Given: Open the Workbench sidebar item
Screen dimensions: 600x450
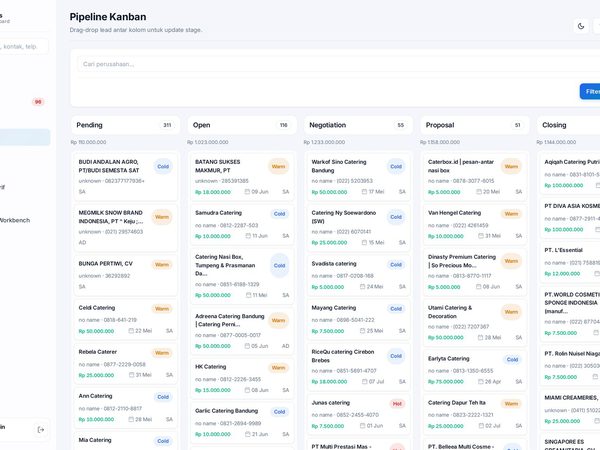Looking at the screenshot, I should [x=15, y=220].
